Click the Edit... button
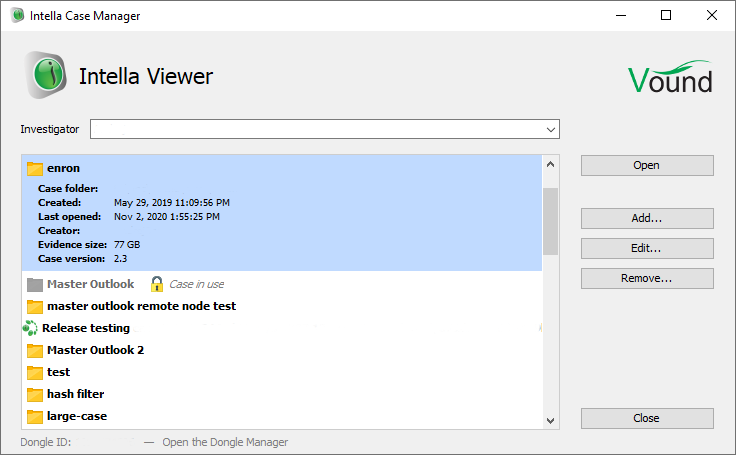The height and width of the screenshot is (455, 736). click(647, 248)
